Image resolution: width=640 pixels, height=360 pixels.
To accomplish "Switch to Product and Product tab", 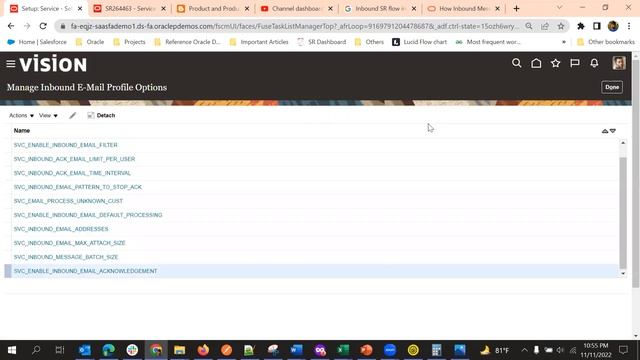I will point(213,9).
